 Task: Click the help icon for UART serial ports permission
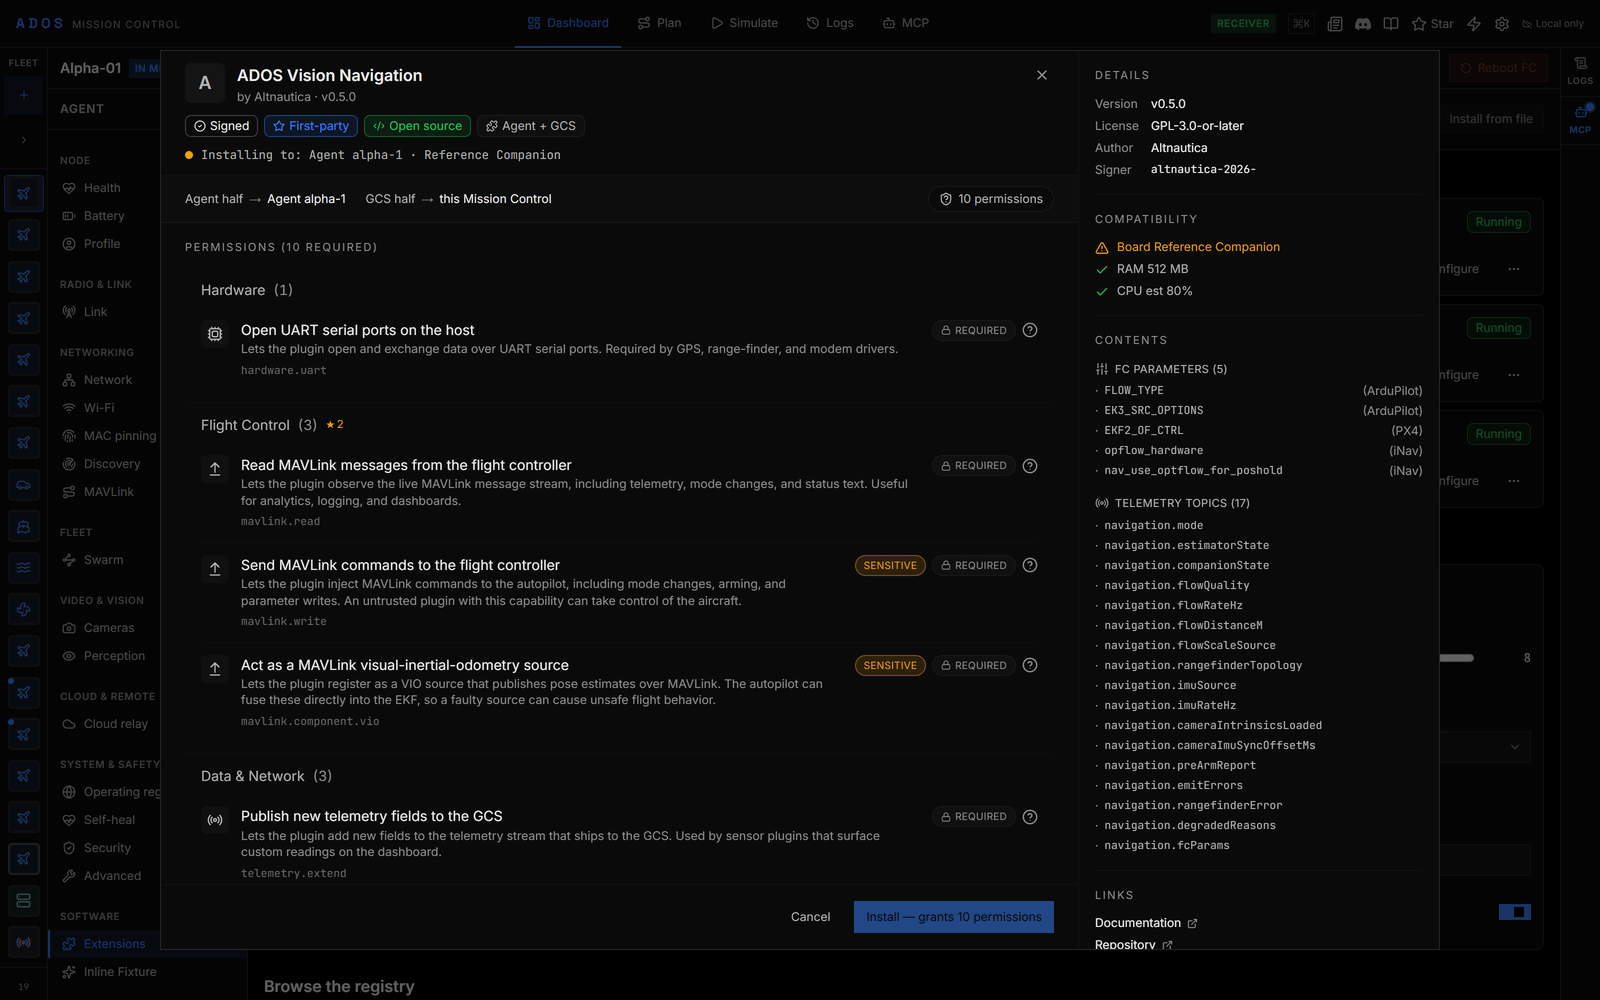1030,330
